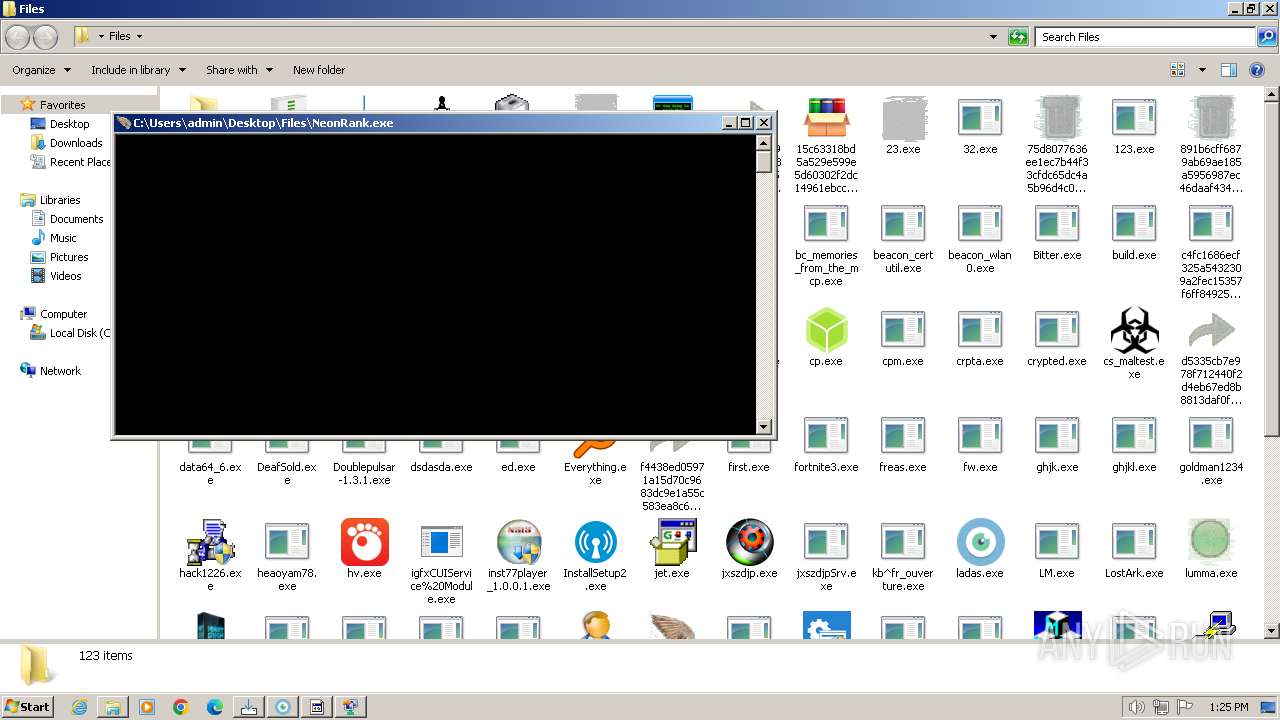Open Microsoft Edge from the taskbar

click(215, 707)
